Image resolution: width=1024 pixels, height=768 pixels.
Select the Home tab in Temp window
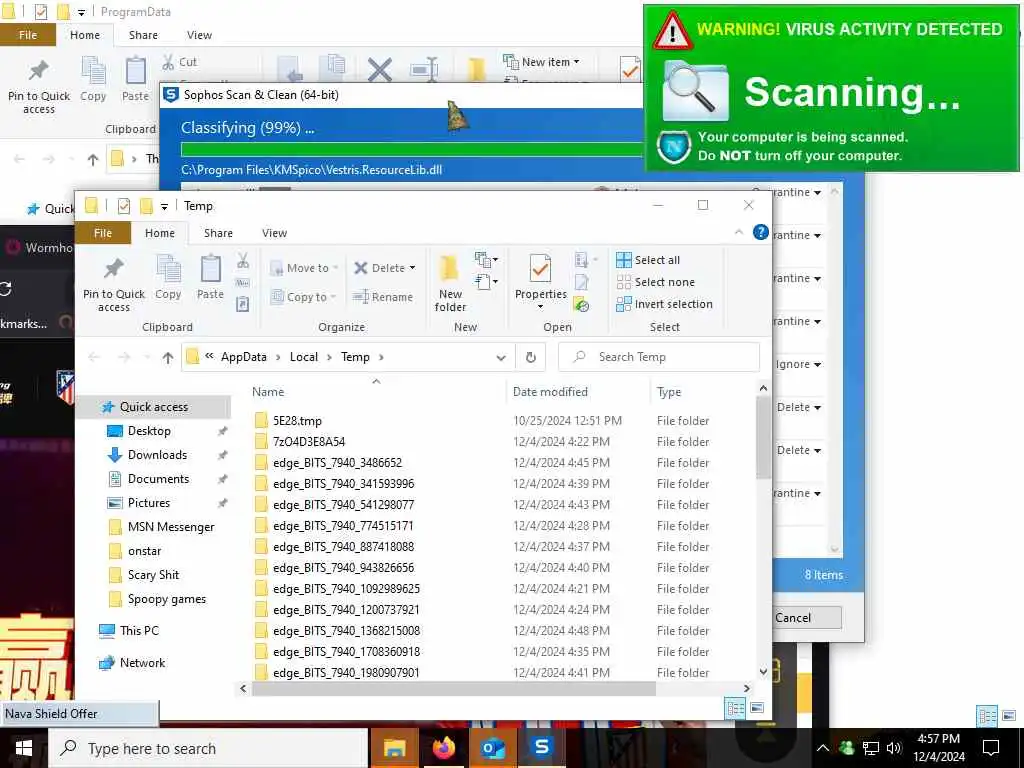pos(160,233)
